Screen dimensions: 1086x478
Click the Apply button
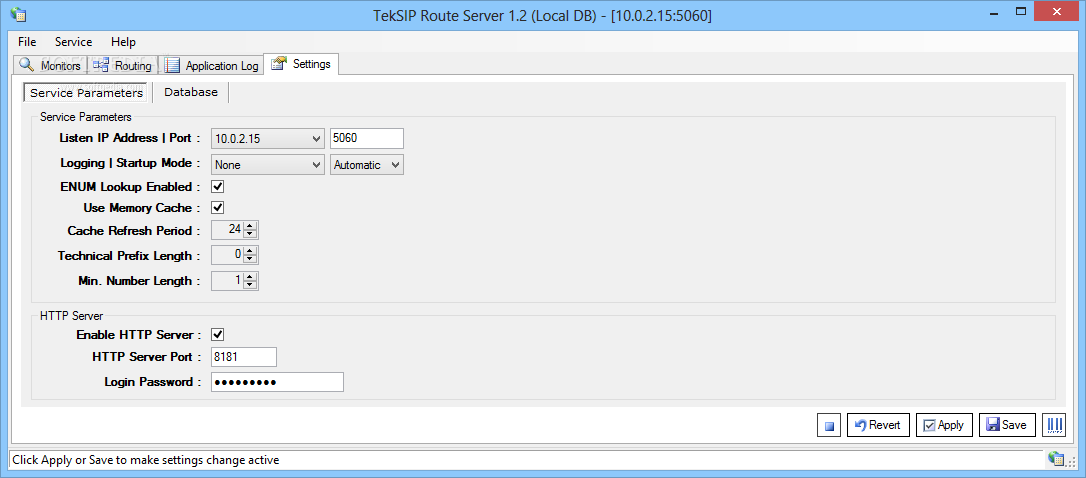point(944,425)
